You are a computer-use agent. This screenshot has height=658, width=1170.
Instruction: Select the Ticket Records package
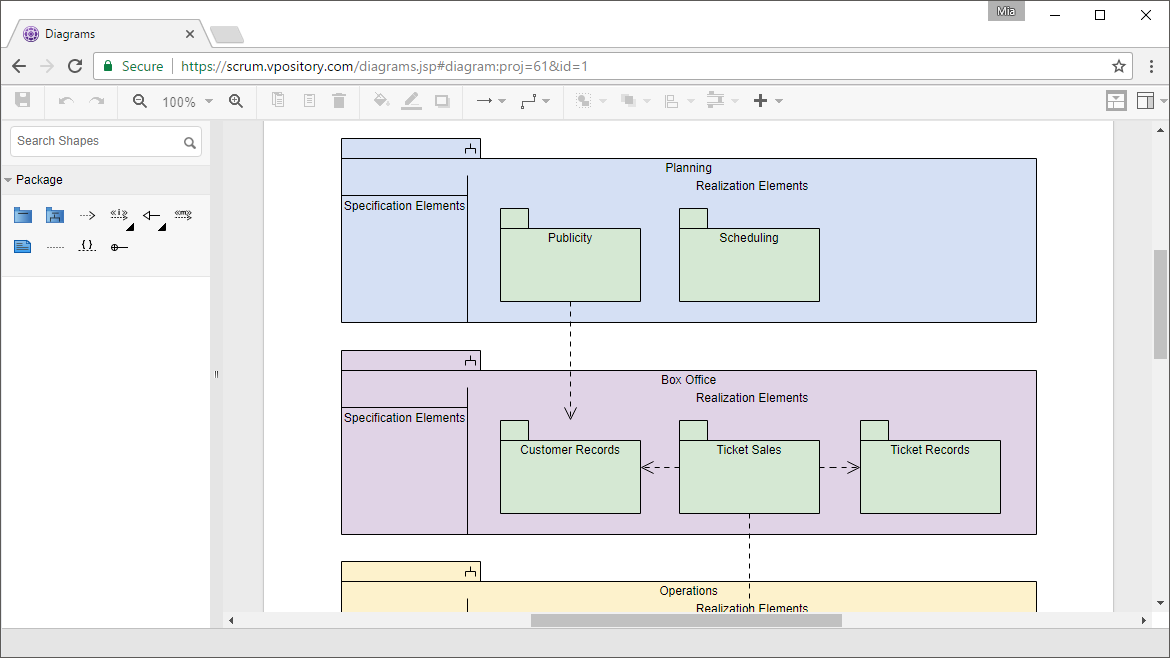(930, 467)
